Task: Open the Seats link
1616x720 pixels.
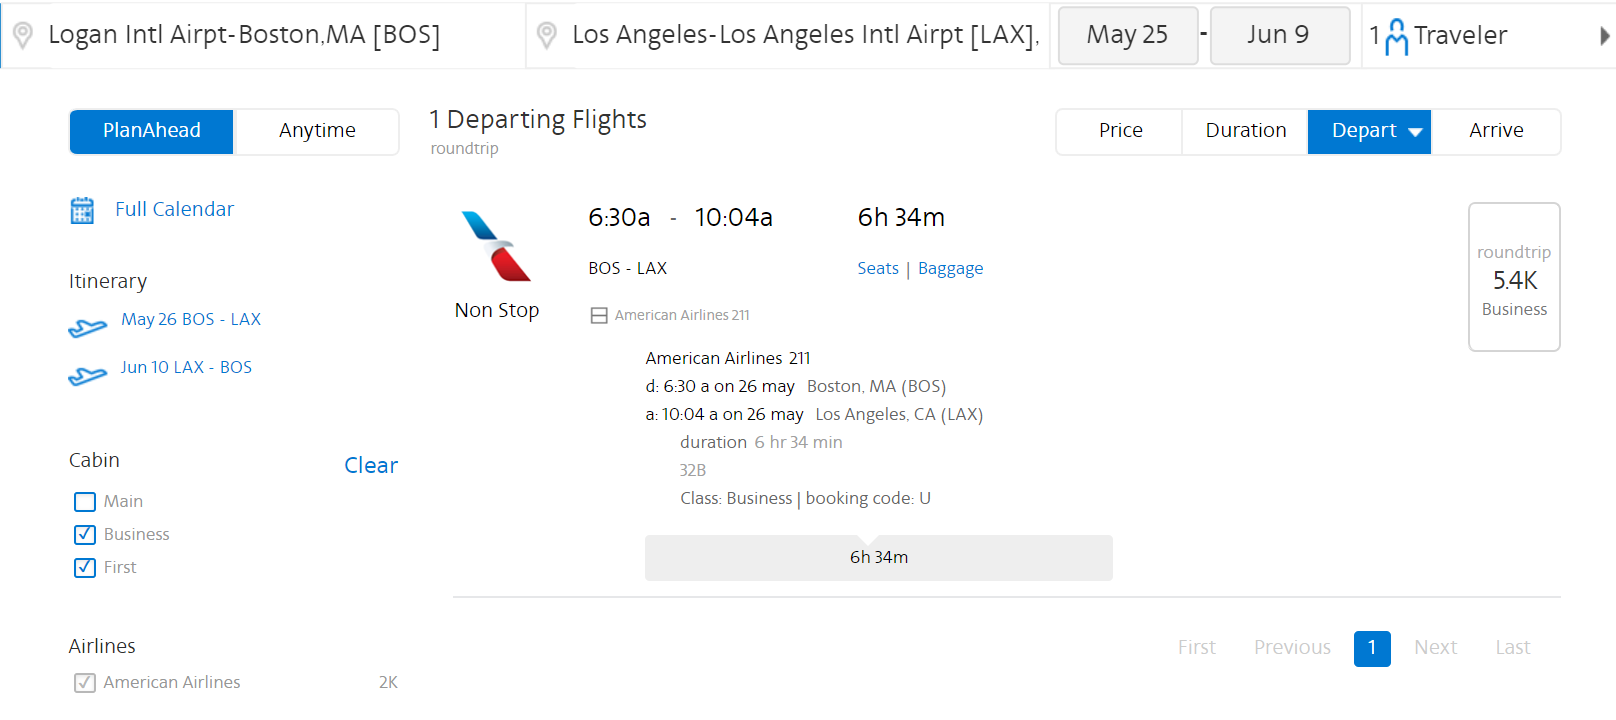Action: point(877,268)
